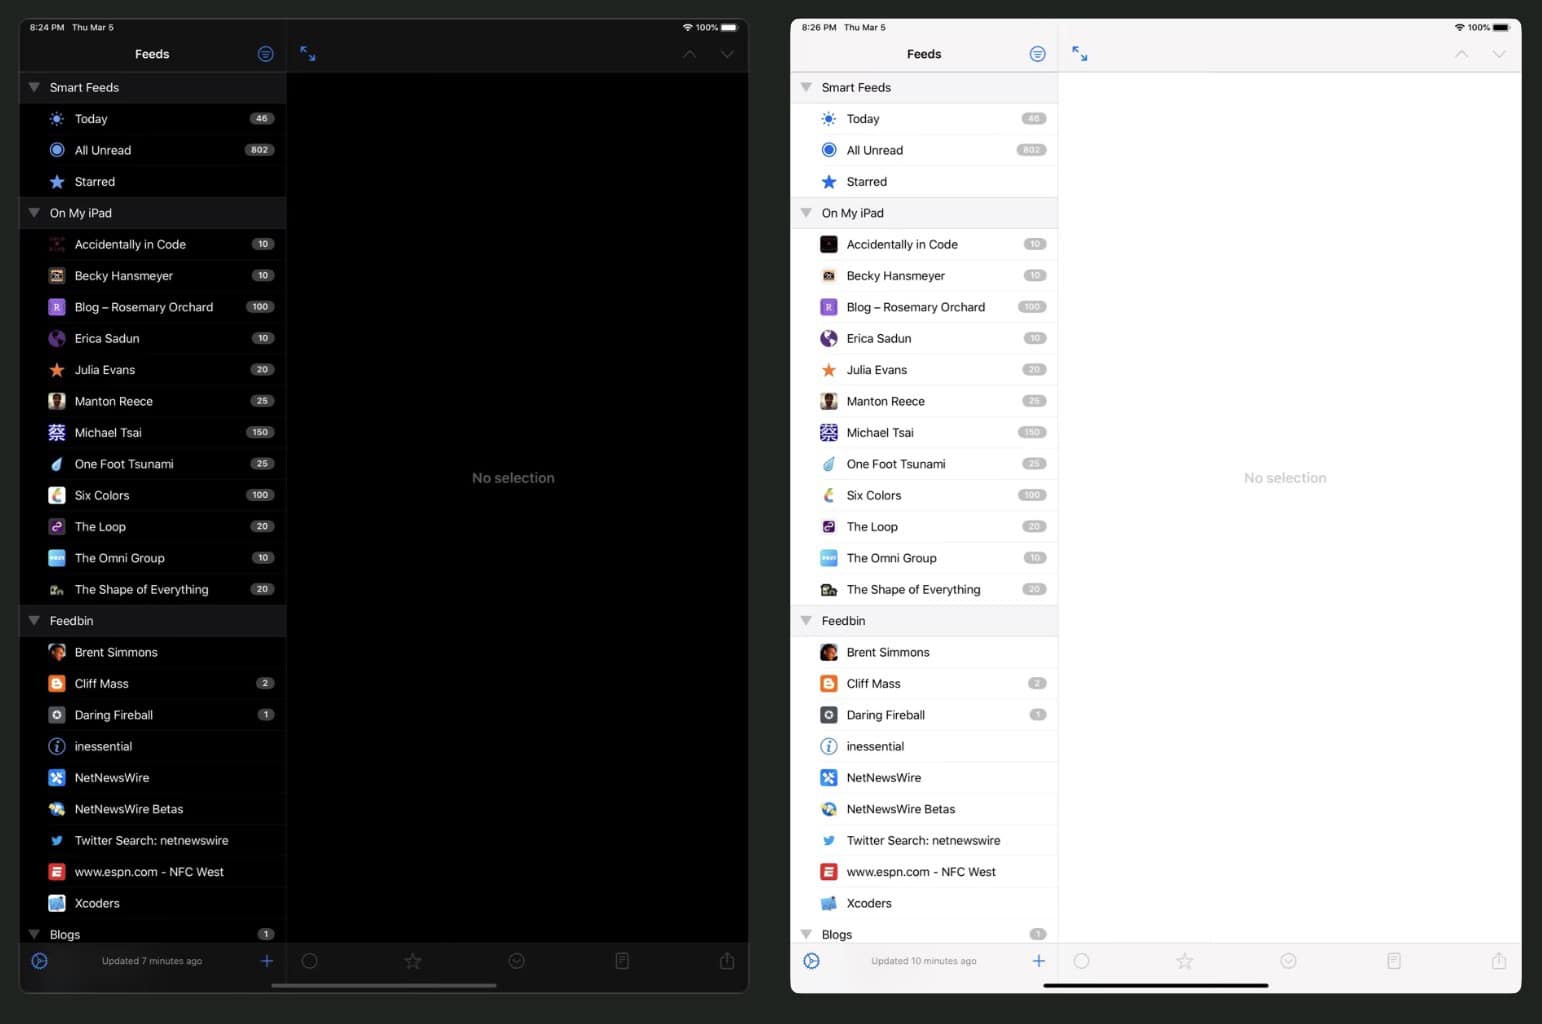Collapse Feedbin section in dark window

click(x=34, y=621)
